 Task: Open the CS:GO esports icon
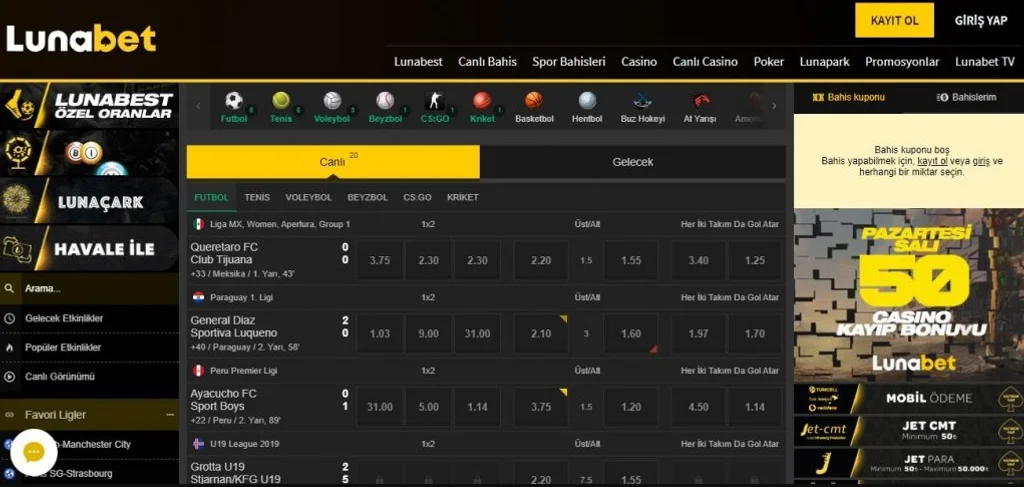[x=435, y=101]
